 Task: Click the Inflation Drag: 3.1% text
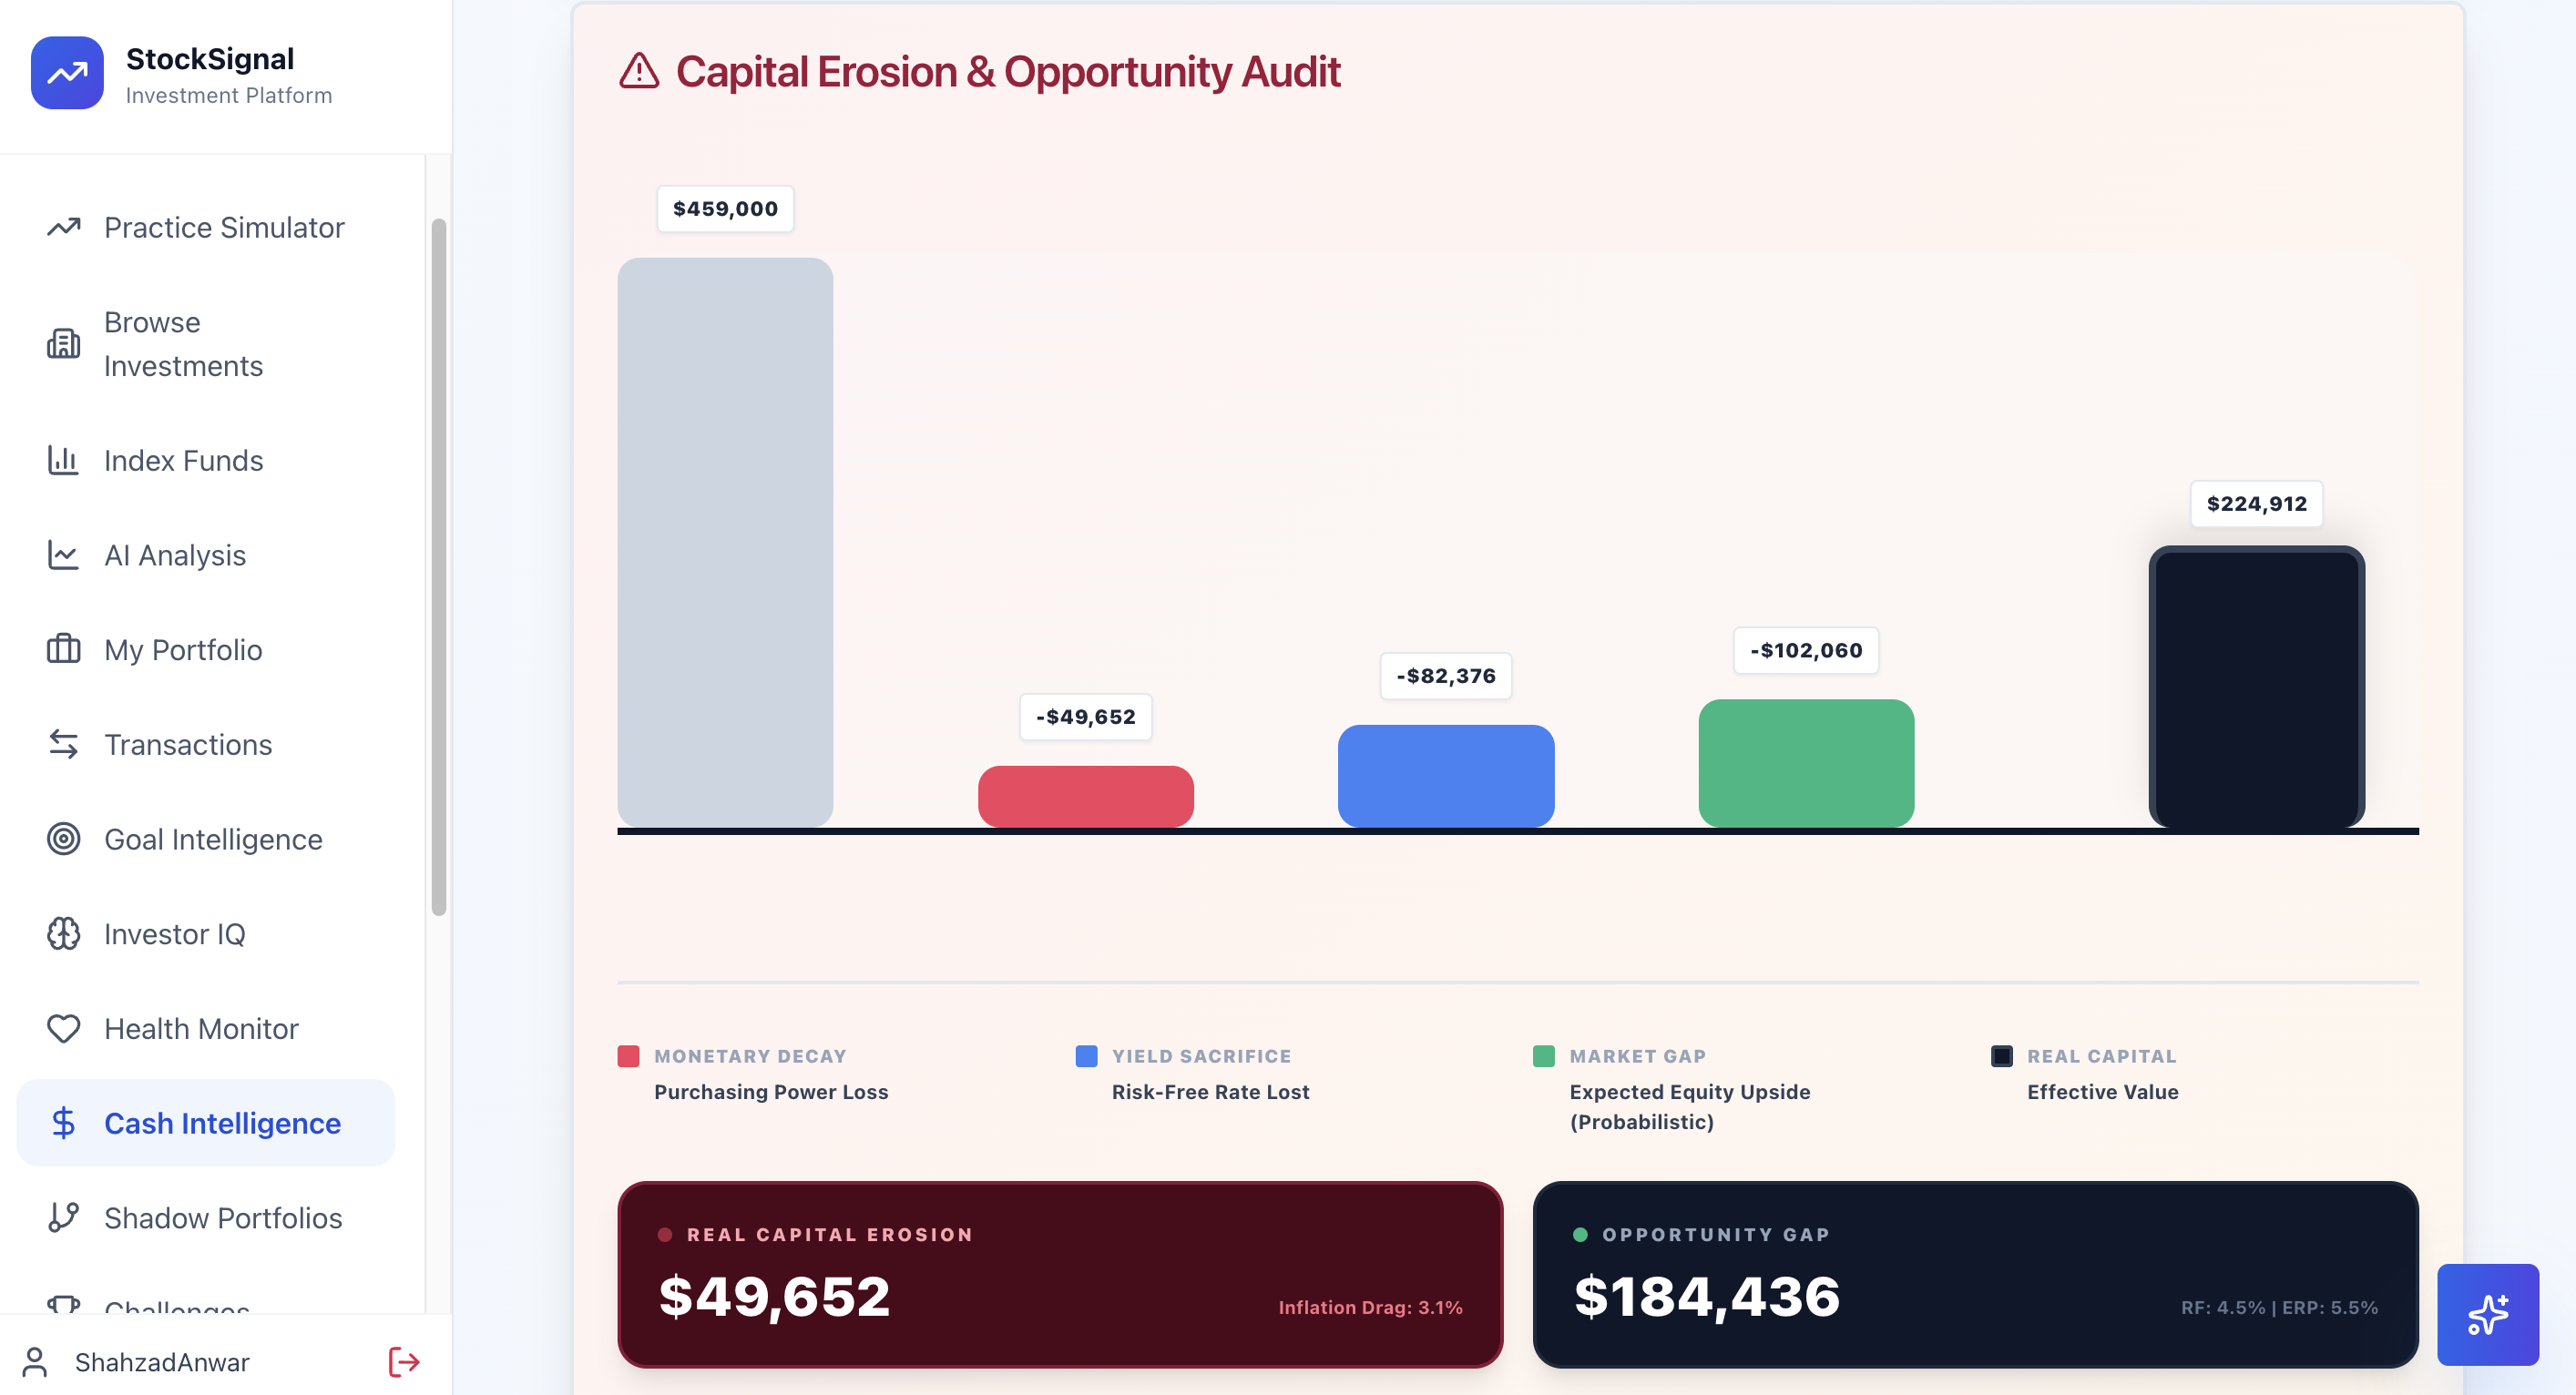(1370, 1307)
